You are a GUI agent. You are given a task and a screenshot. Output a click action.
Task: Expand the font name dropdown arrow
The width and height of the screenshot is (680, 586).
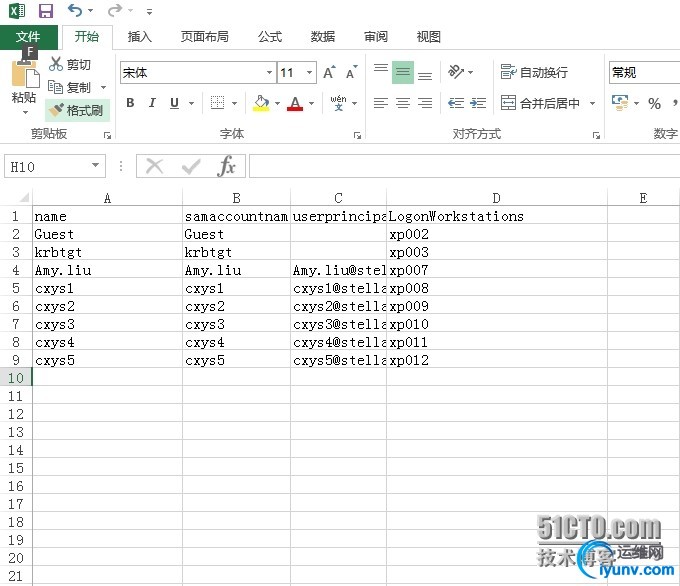(269, 72)
